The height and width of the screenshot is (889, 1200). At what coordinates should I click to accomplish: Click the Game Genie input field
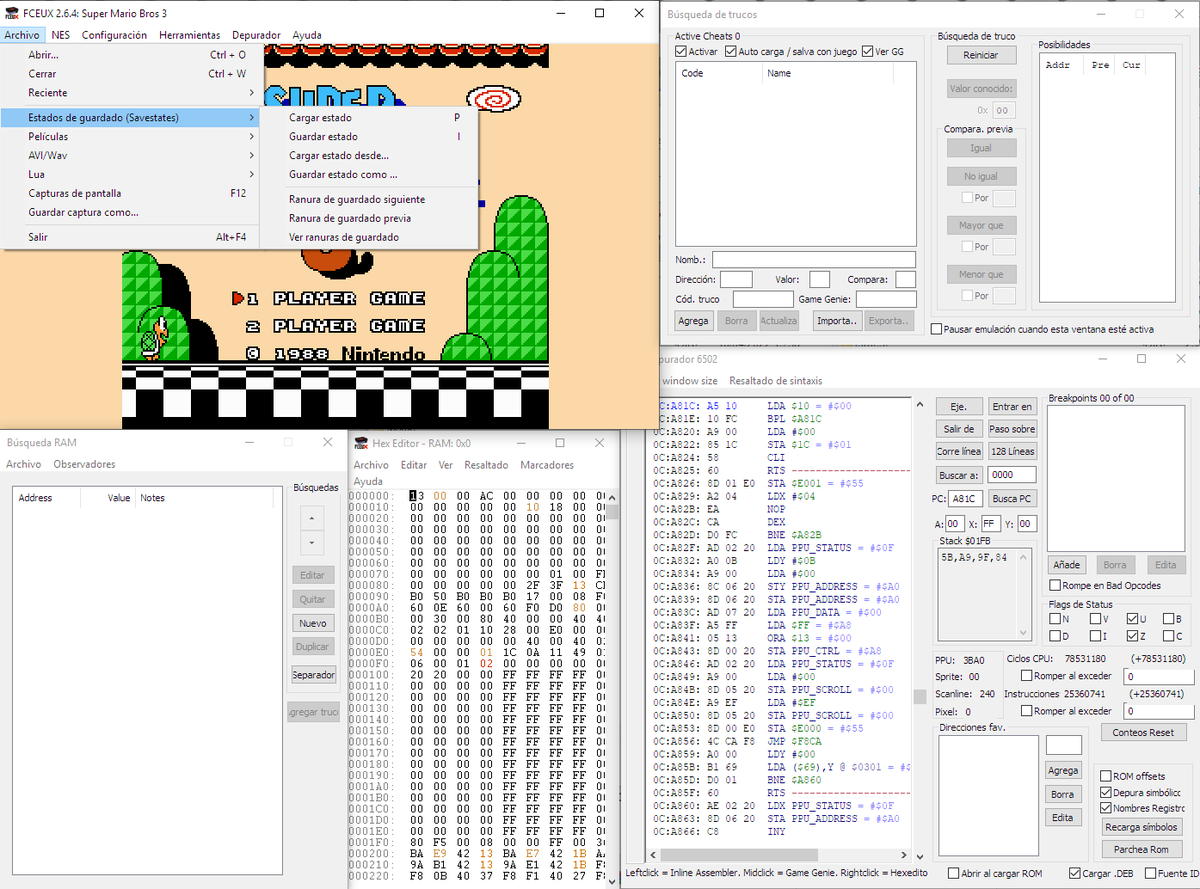click(x=886, y=299)
